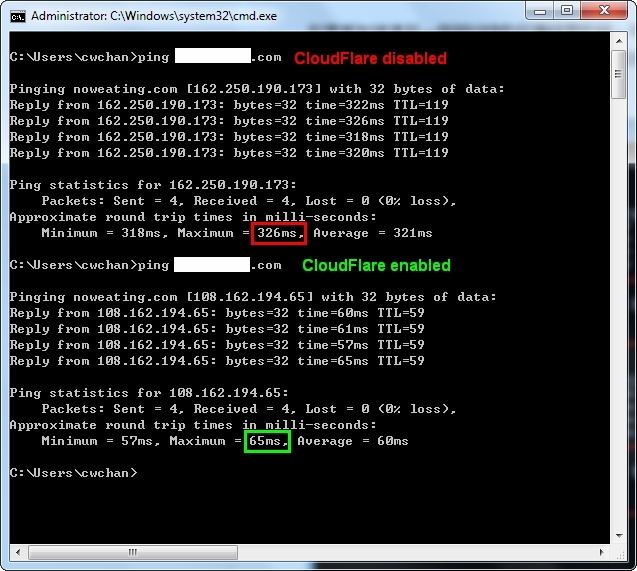Click 'Average = 321ms' value
Viewport: 637px width, 571px height.
point(373,233)
